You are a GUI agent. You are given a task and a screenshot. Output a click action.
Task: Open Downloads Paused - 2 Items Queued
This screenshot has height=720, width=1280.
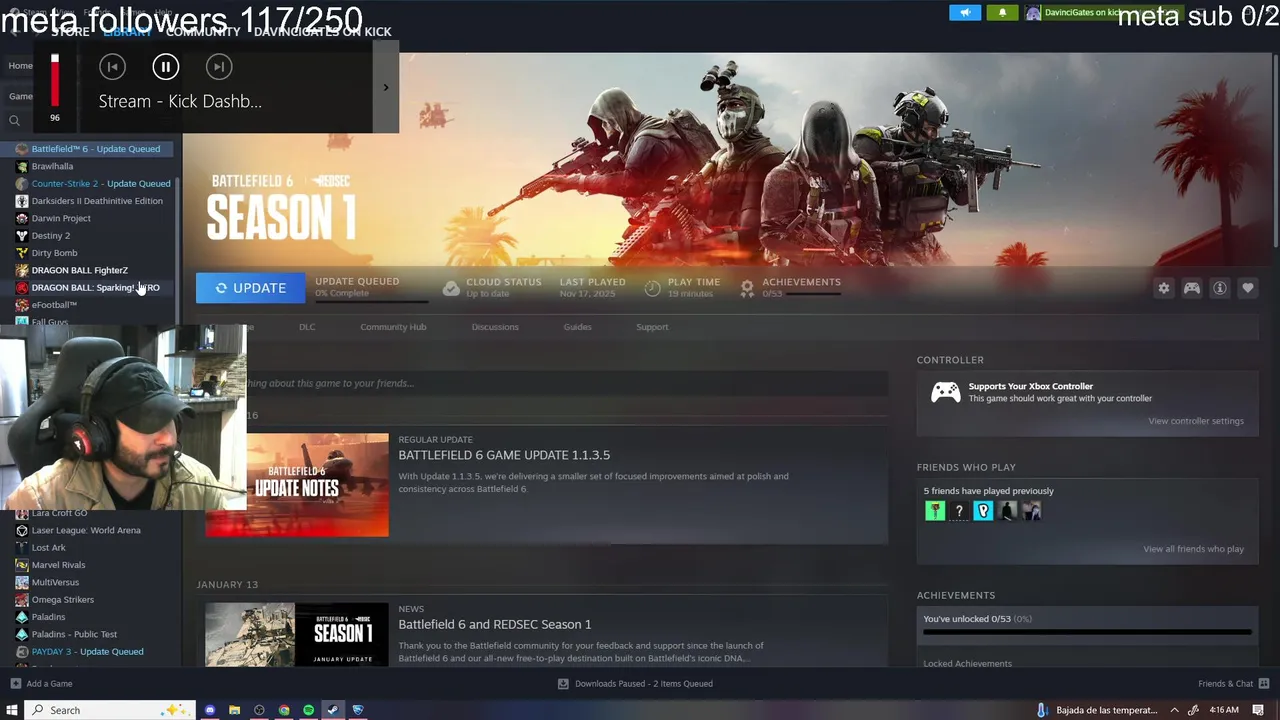click(x=635, y=684)
